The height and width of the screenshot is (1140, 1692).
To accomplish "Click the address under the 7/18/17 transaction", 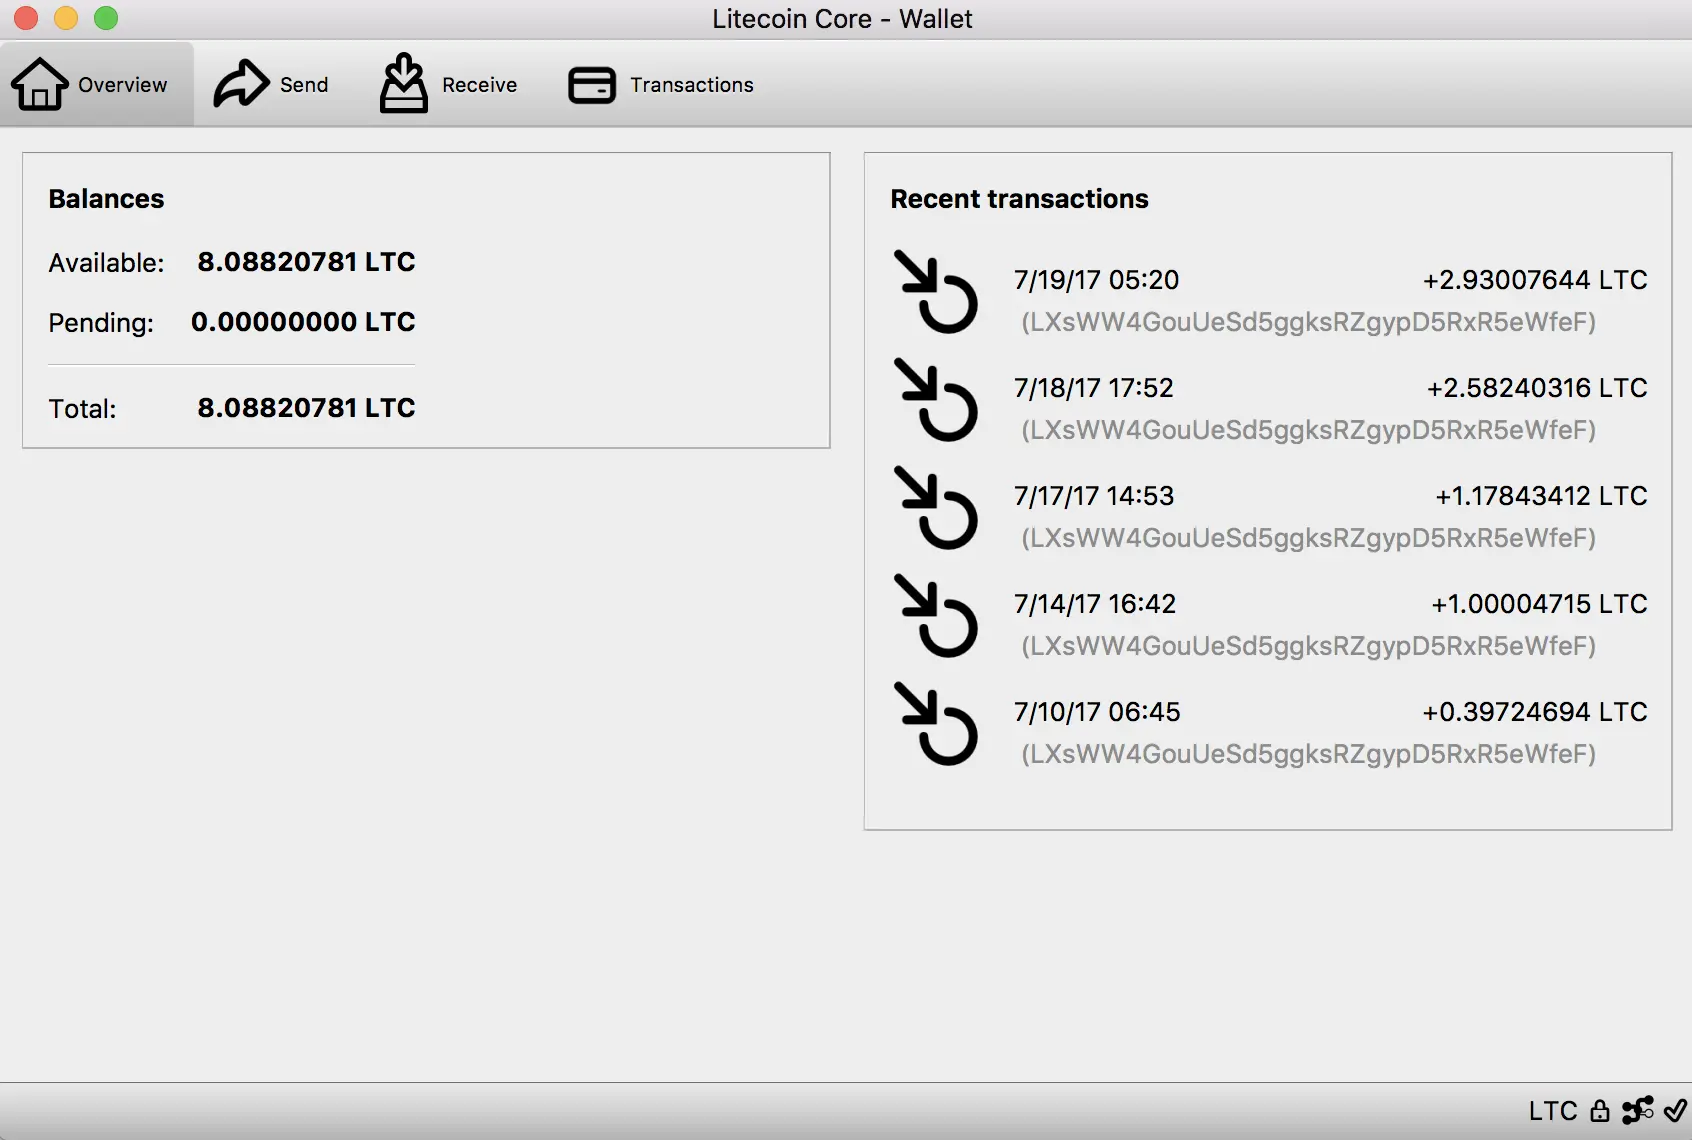I will [x=1308, y=430].
